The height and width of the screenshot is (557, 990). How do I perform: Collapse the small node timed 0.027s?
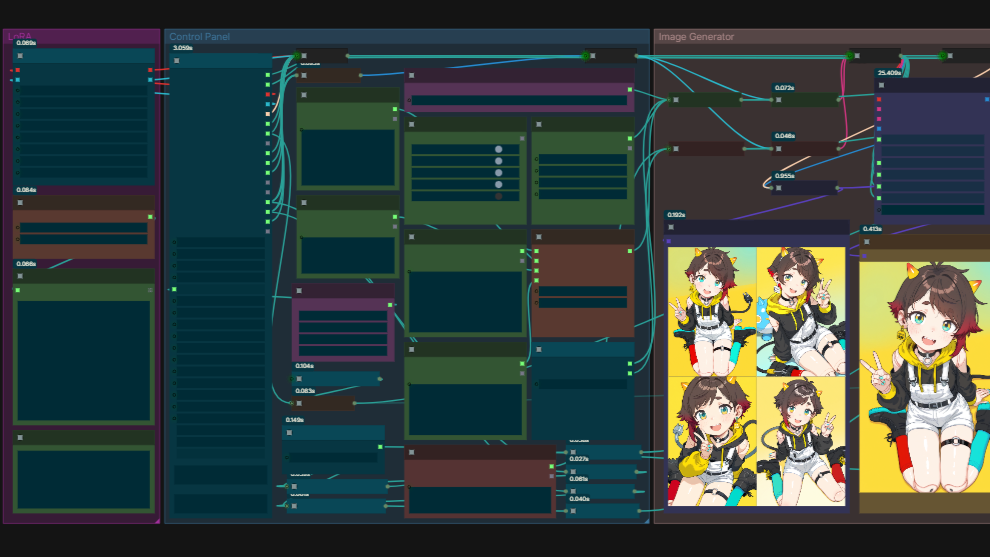(x=573, y=472)
